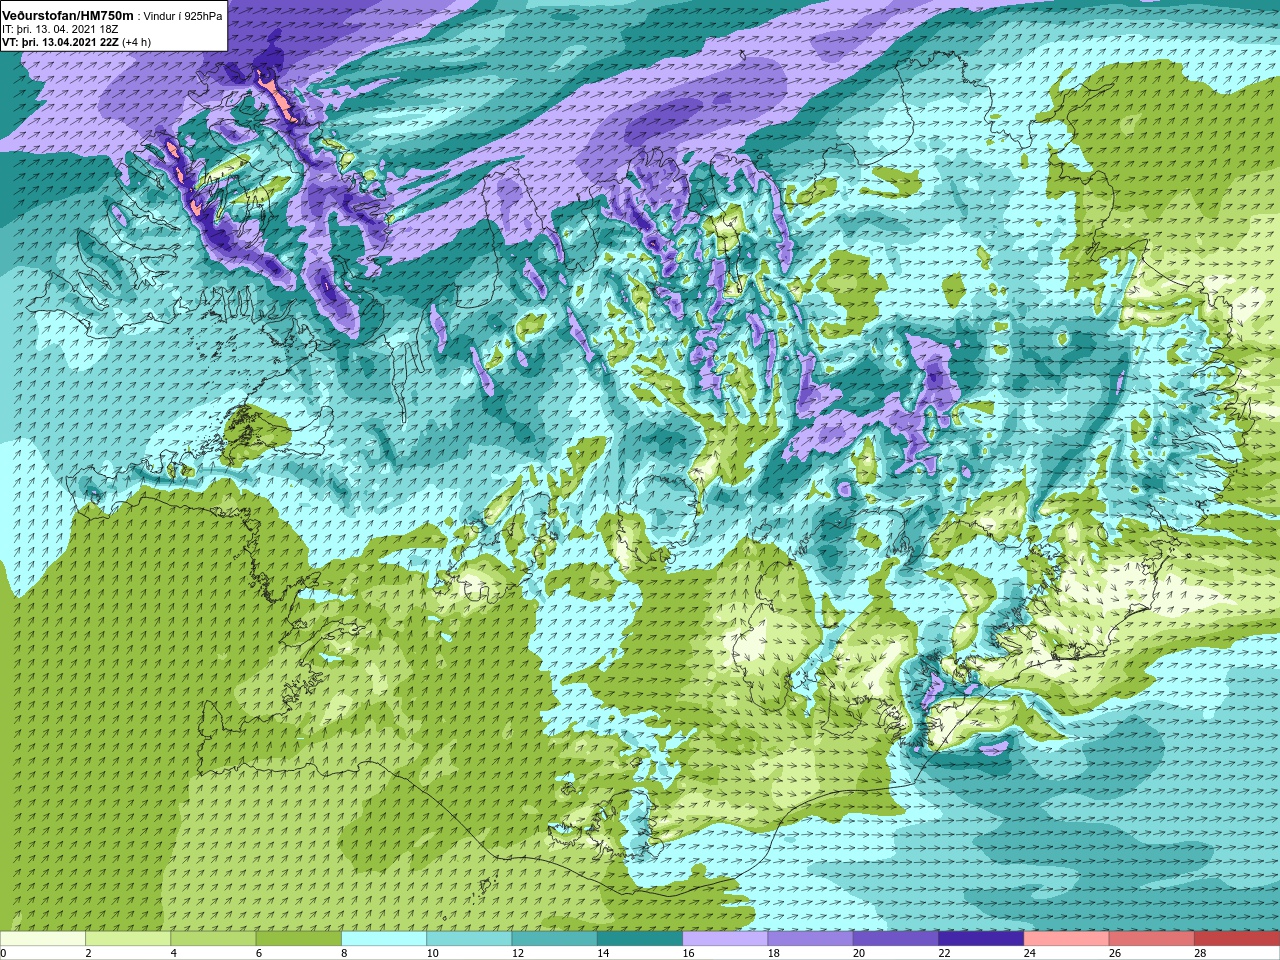Click the light pink 24–26 legend swatch

1067,939
